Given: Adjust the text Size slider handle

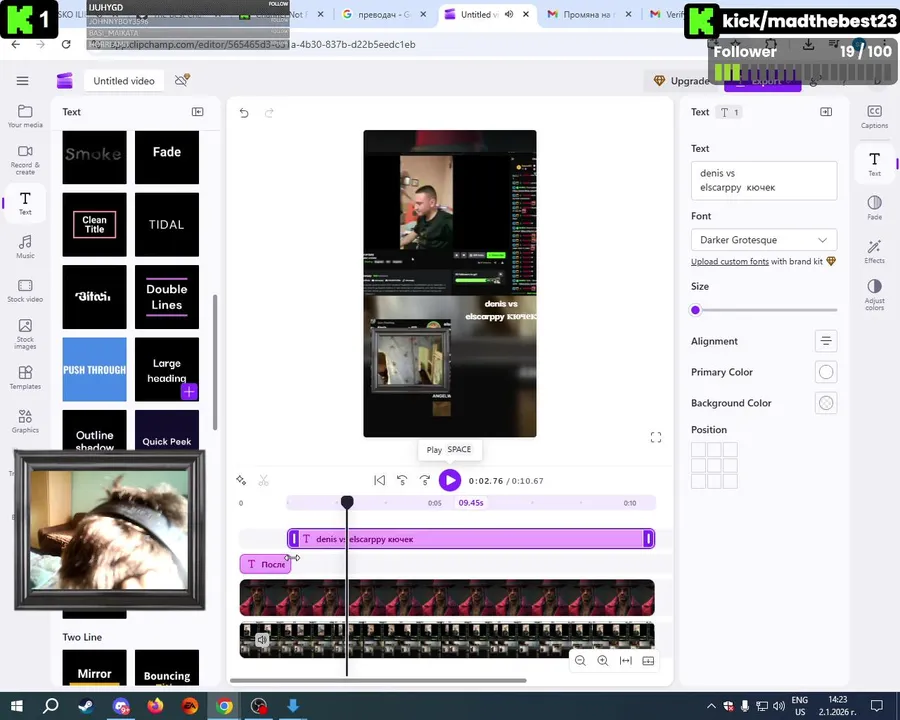Looking at the screenshot, I should coord(696,310).
